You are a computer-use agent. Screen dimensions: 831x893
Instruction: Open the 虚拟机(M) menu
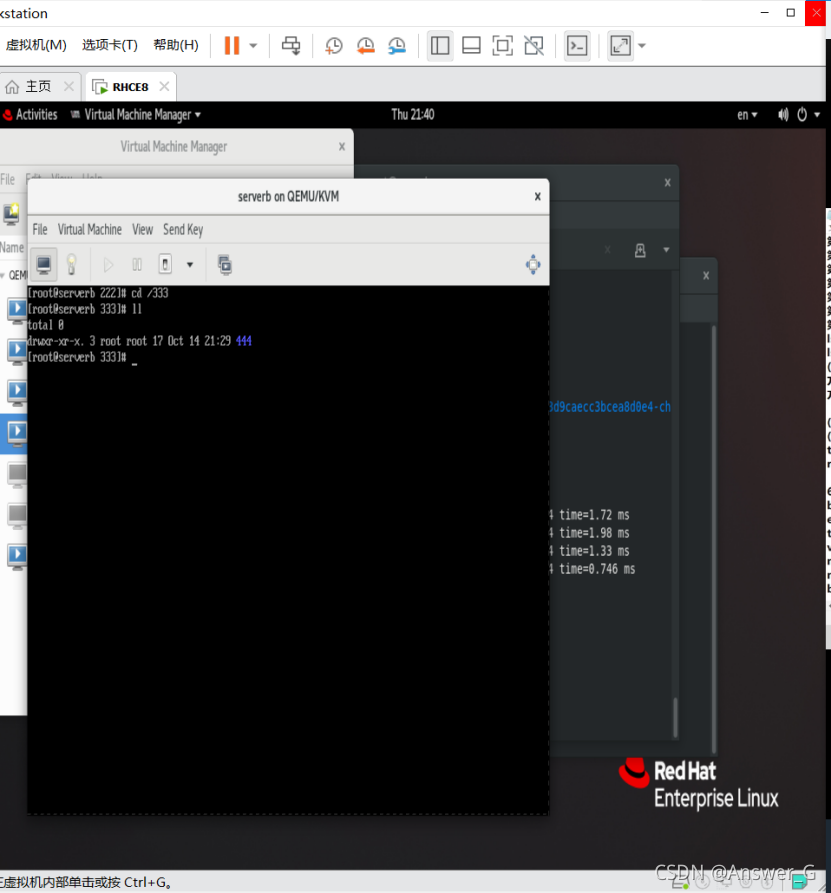pos(36,45)
